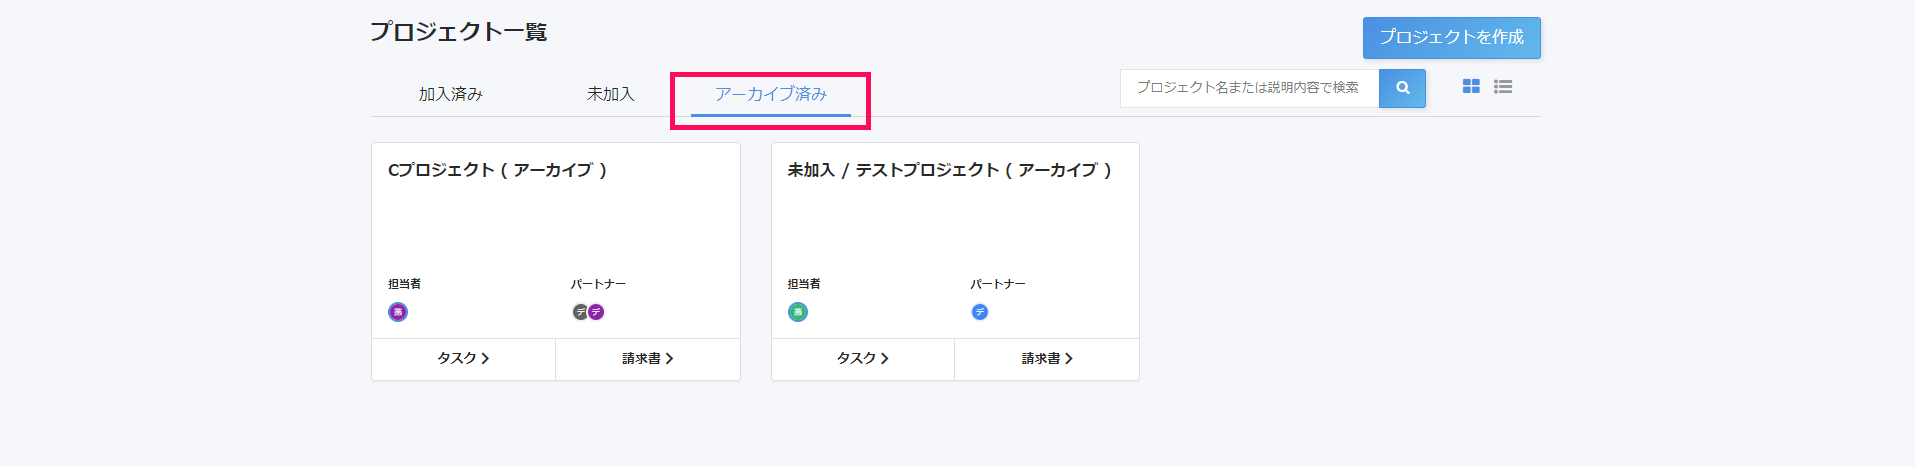Click the search magnifier icon button
The width and height of the screenshot is (1915, 466).
(1402, 88)
